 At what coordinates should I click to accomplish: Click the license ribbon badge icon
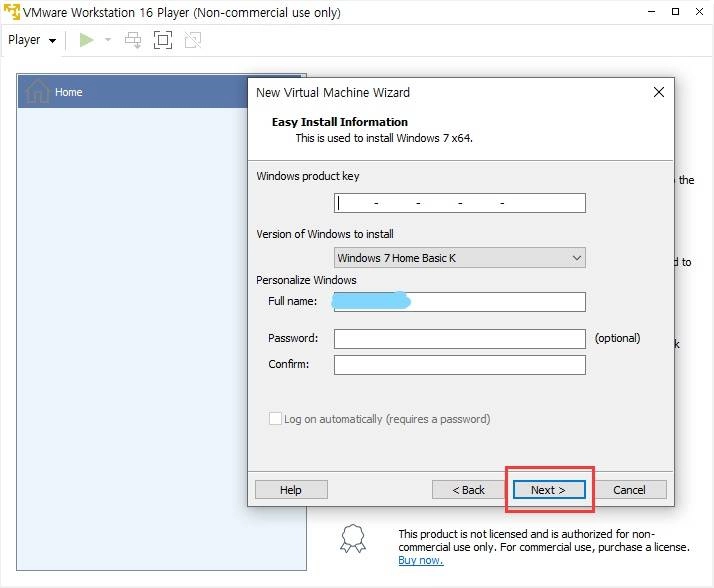point(353,539)
